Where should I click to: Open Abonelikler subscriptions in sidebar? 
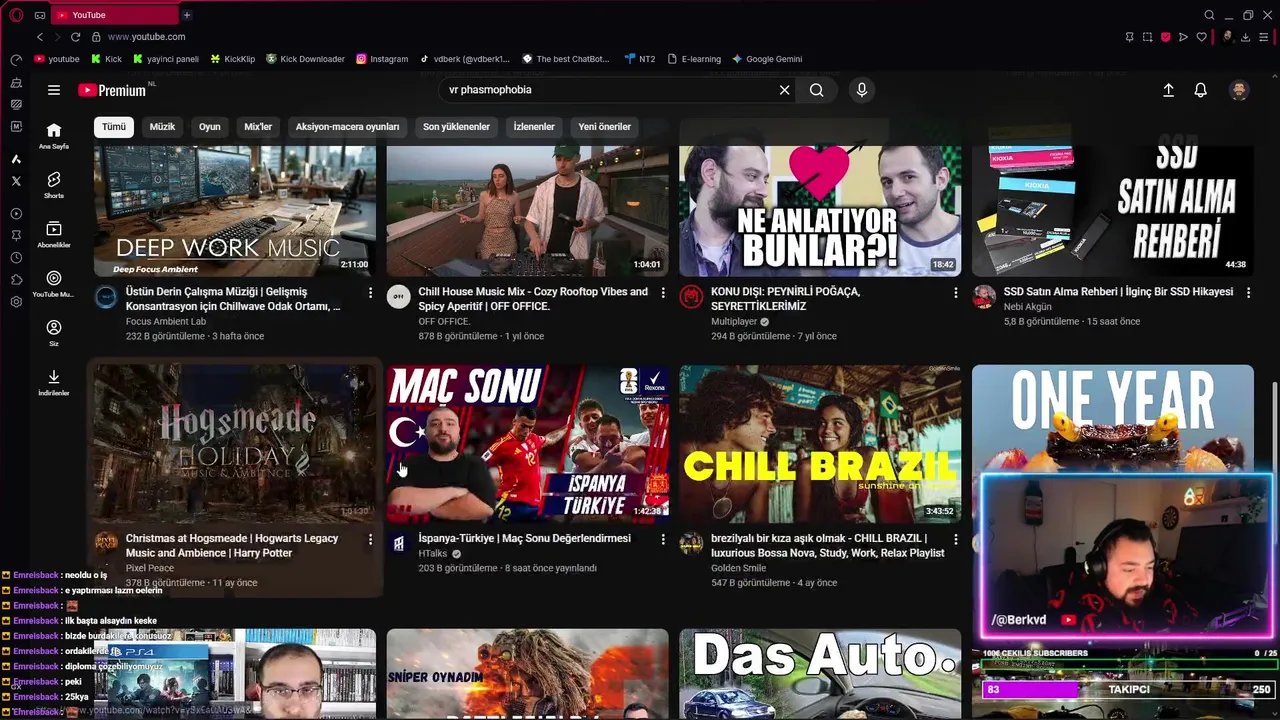click(x=54, y=235)
